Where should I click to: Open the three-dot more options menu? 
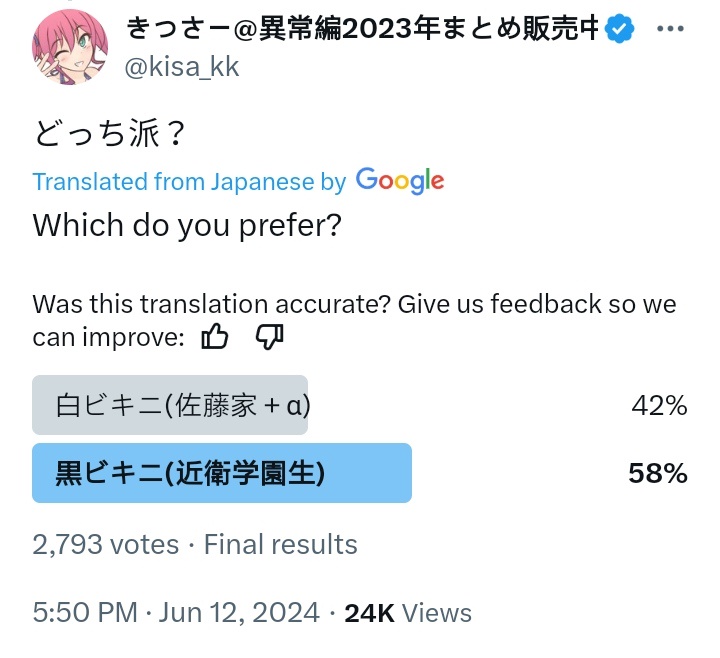pyautogui.click(x=670, y=28)
